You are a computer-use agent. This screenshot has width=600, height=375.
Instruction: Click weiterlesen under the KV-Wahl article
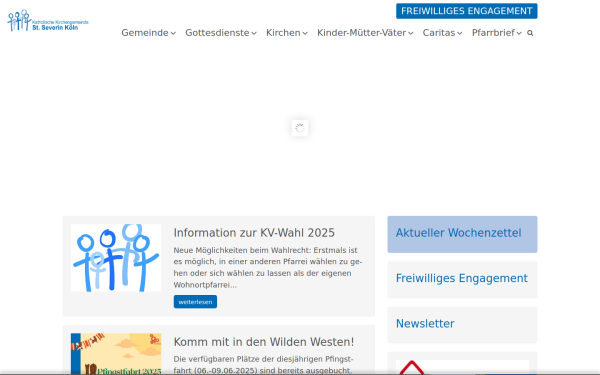click(195, 302)
